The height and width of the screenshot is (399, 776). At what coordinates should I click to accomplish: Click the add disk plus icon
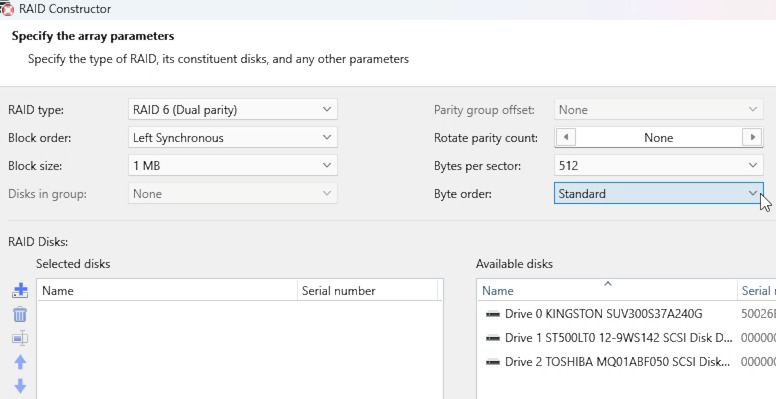coord(20,291)
